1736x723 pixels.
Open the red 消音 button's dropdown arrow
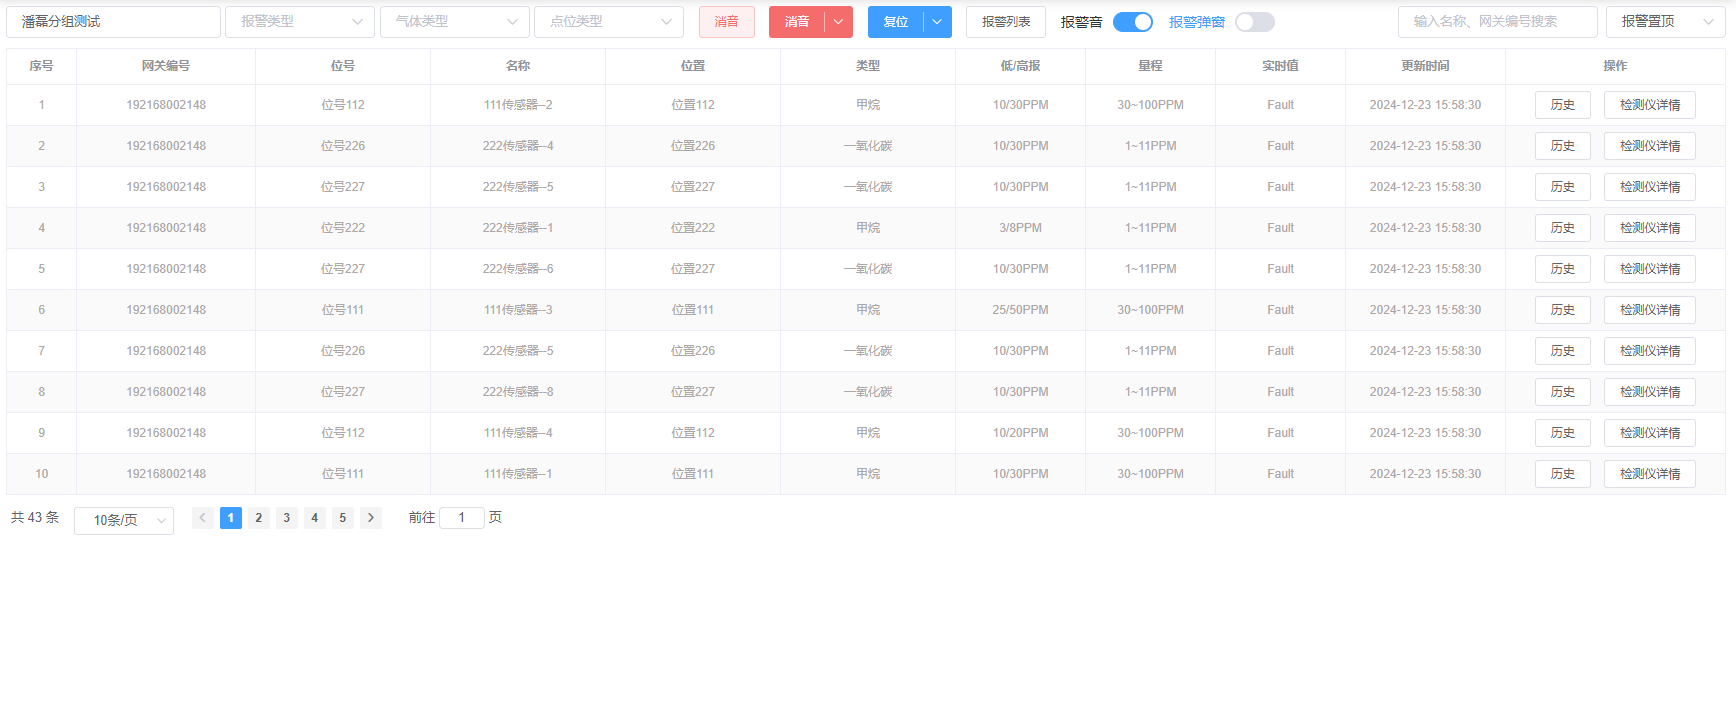(x=839, y=22)
